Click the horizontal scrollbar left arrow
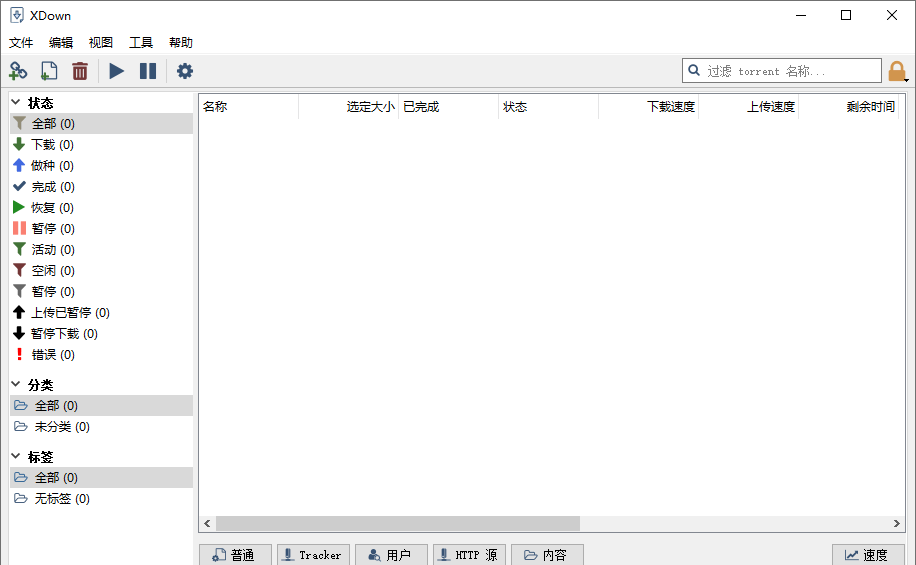916x565 pixels. (x=207, y=524)
